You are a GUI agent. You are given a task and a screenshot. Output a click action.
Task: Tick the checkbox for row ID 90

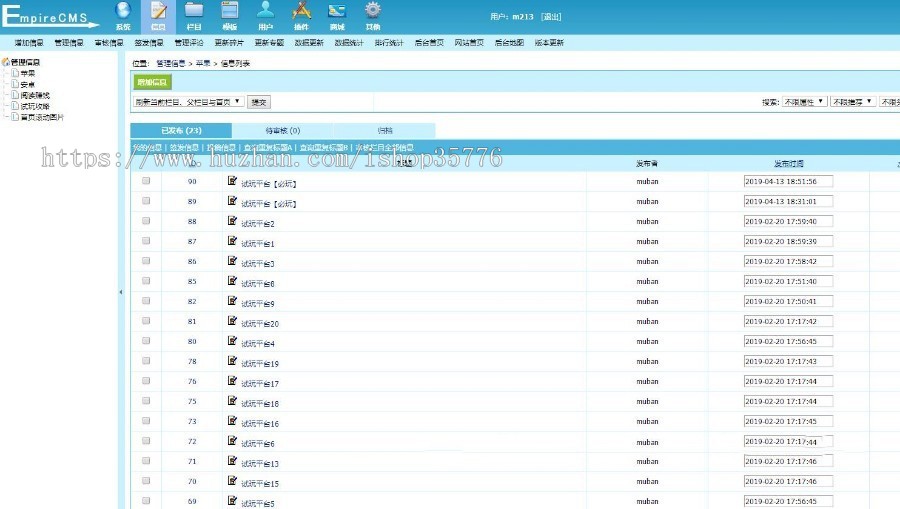pyautogui.click(x=146, y=181)
